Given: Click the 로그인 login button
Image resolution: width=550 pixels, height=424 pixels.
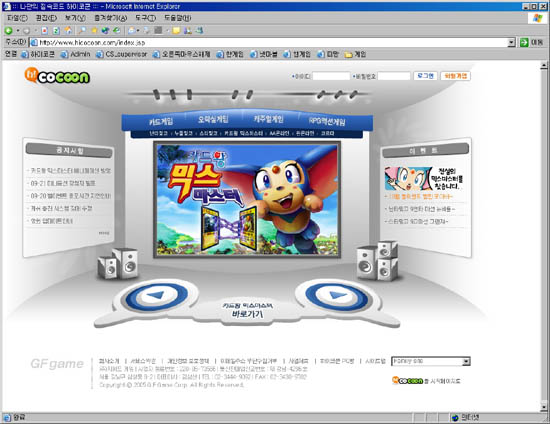Looking at the screenshot, I should 425,76.
